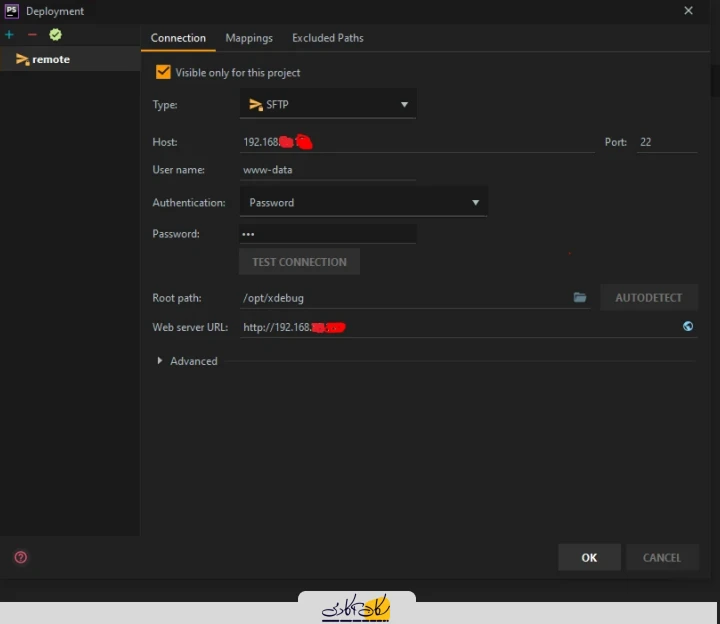This screenshot has width=720, height=624.
Task: Toggle Visible only for this project checkbox
Action: point(163,72)
